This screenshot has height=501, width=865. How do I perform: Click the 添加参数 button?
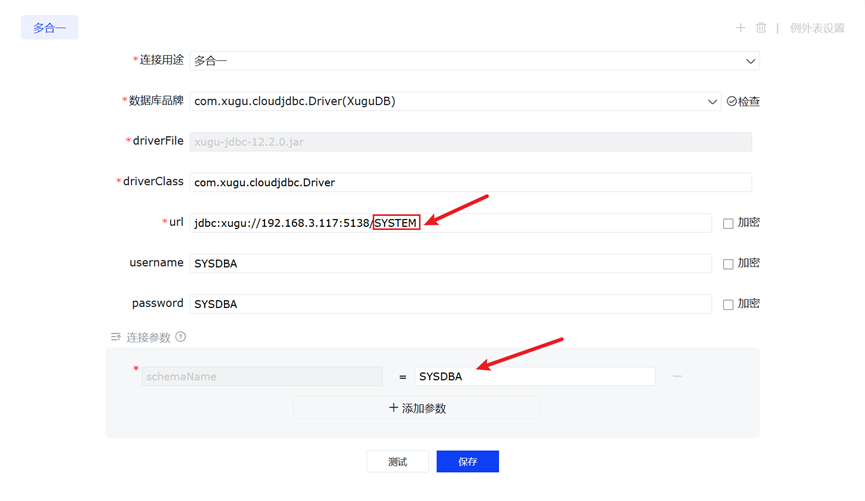[416, 408]
